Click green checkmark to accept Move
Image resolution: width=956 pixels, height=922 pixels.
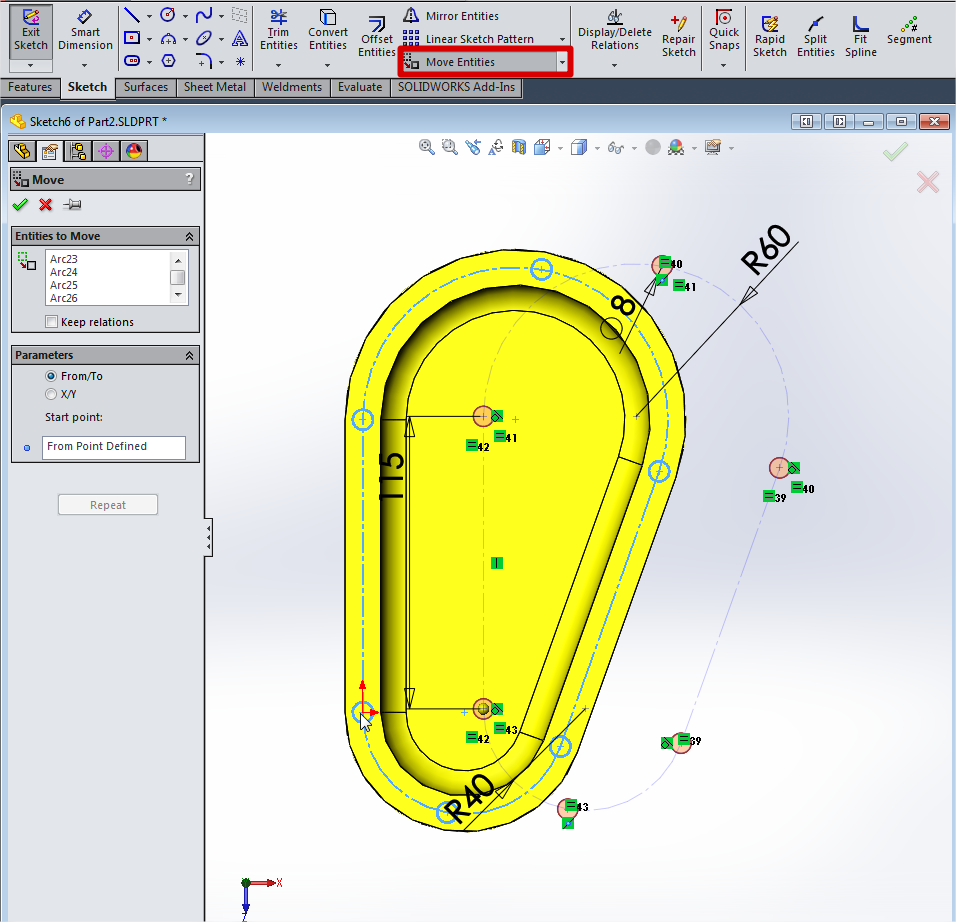(20, 205)
